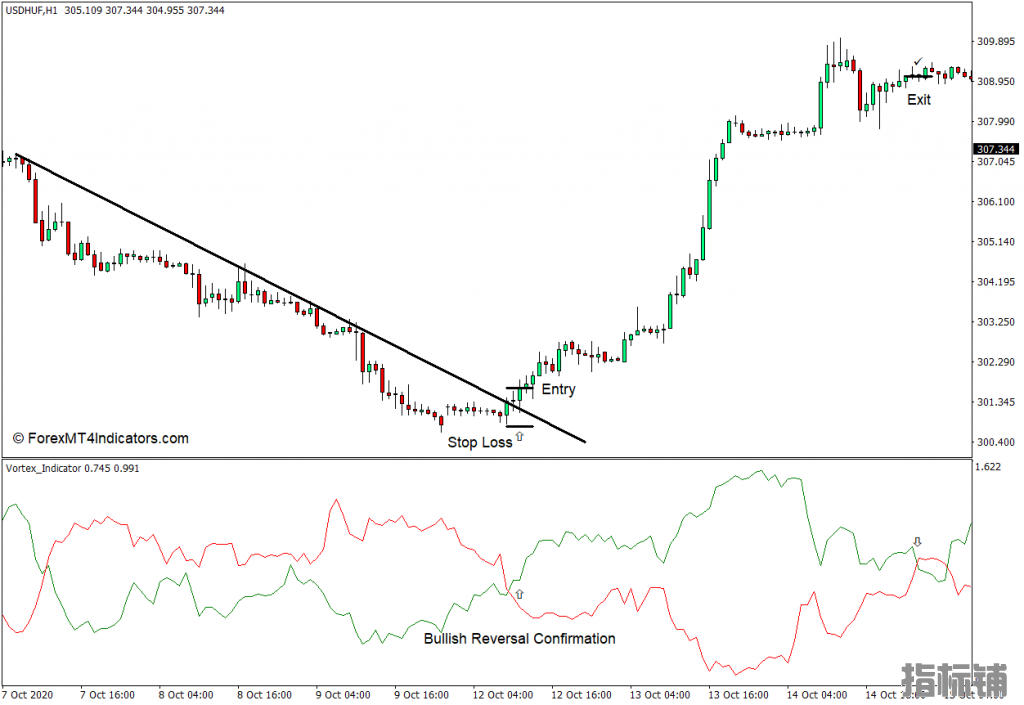Click the Entry annotation label
1024x705 pixels.
pos(558,389)
